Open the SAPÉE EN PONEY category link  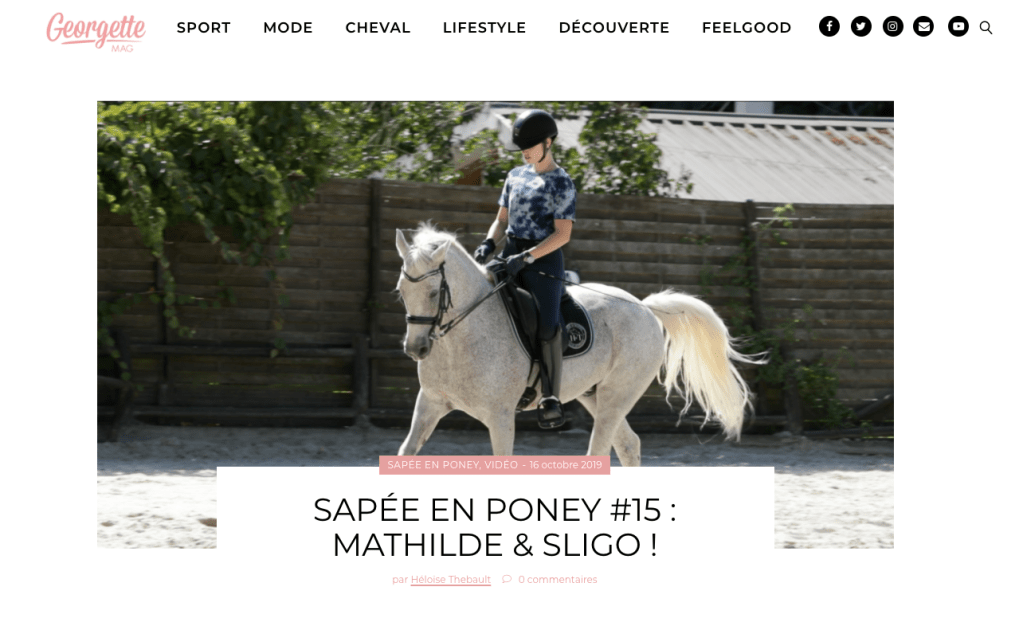[433, 465]
